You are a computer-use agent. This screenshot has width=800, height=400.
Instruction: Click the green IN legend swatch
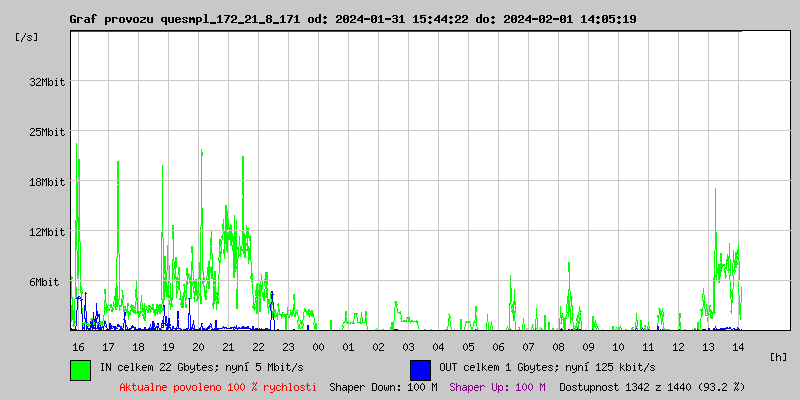click(x=80, y=369)
